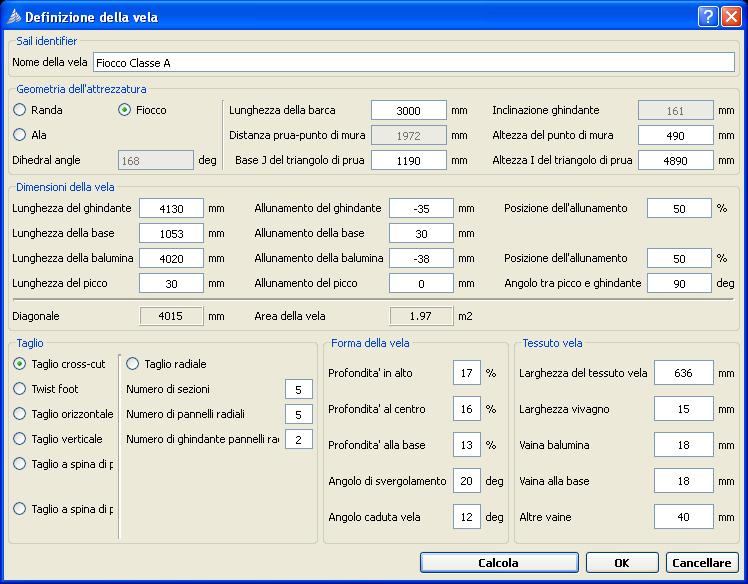748x584 pixels.
Task: Click the Altezza del punto di mura field
Action: click(675, 135)
